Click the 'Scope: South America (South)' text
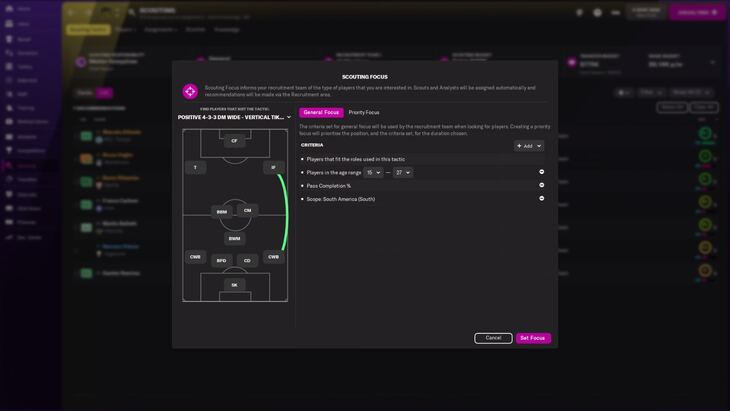Screen dimensions: 730x411 click(341, 199)
